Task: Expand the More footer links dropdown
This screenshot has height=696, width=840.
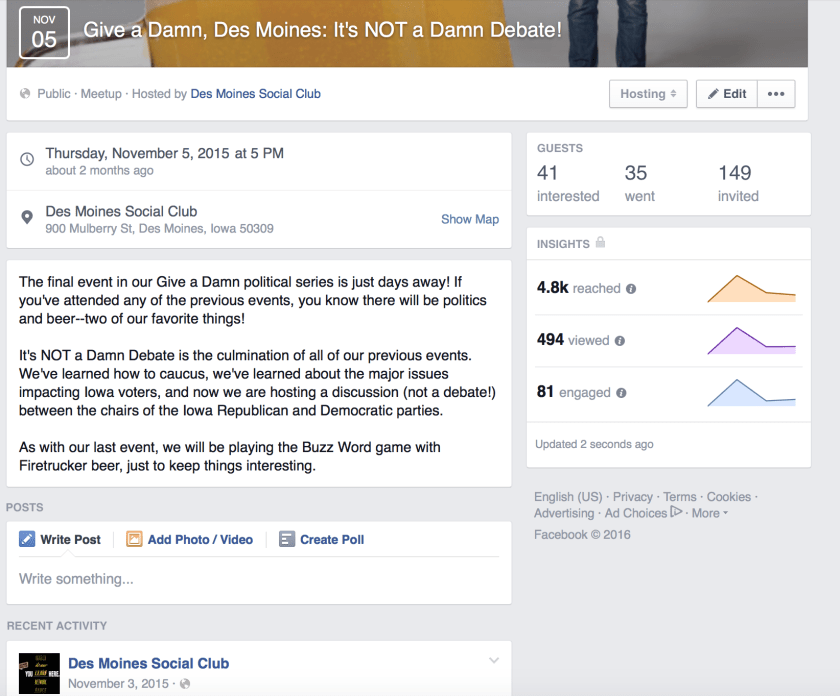Action: [709, 513]
